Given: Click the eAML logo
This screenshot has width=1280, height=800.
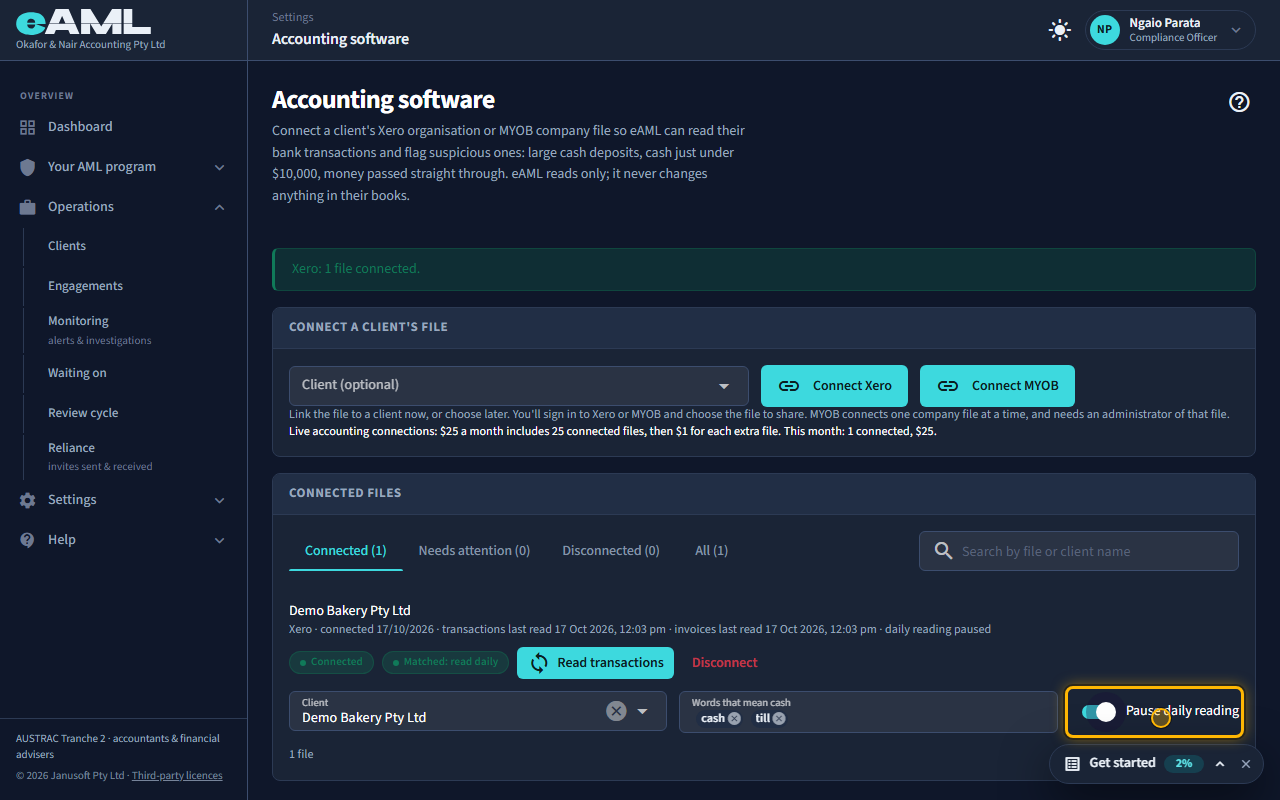Looking at the screenshot, I should pos(83,23).
